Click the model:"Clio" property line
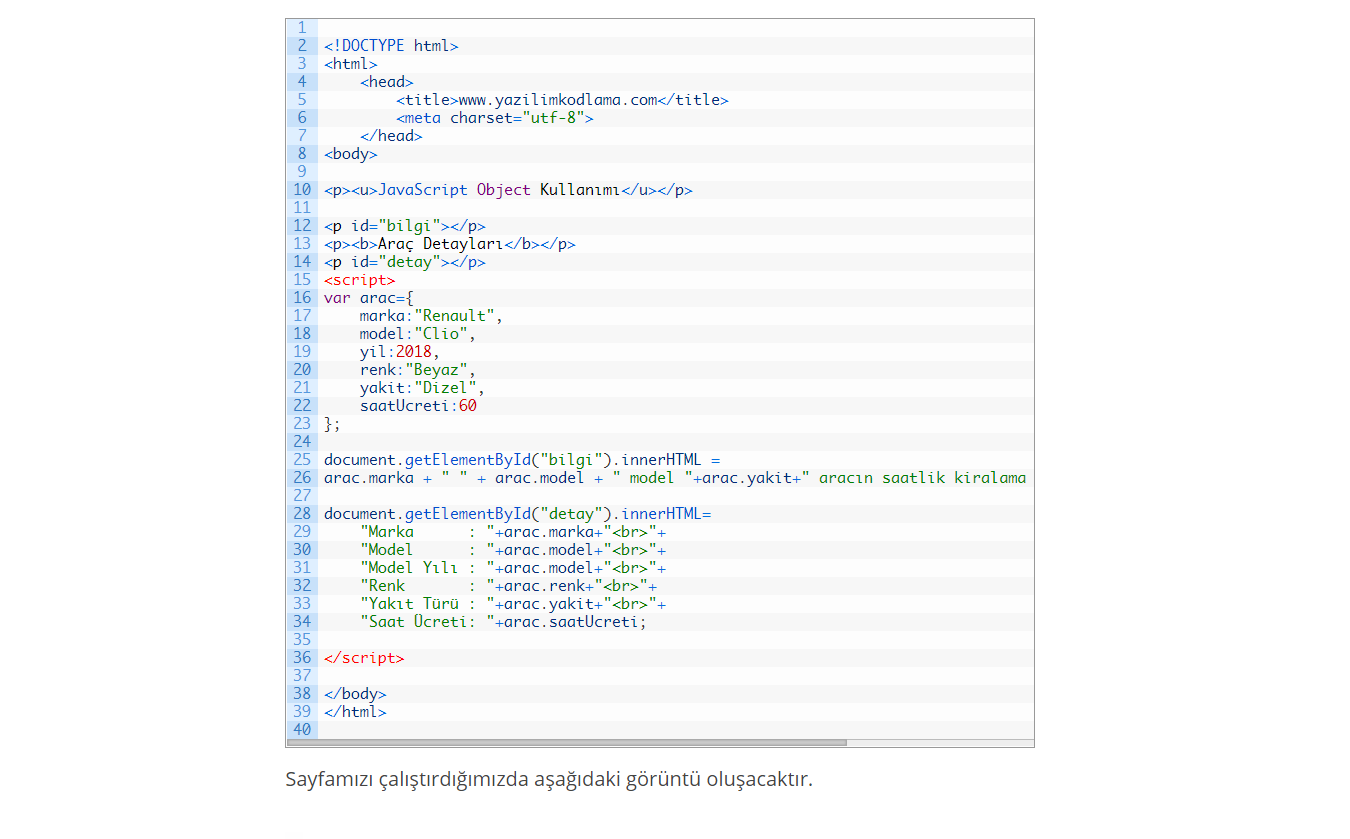The image size is (1350, 839). click(x=418, y=334)
